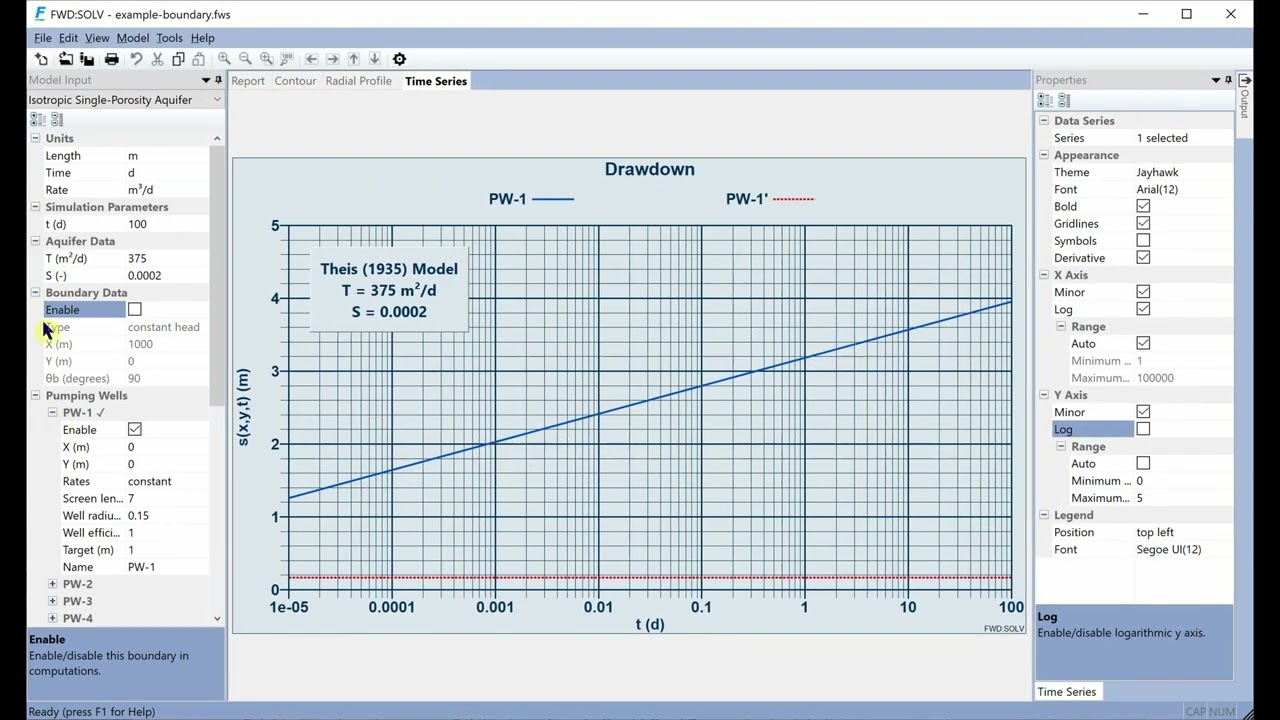Open the Help menu
Viewport: 1280px width, 720px height.
(202, 38)
